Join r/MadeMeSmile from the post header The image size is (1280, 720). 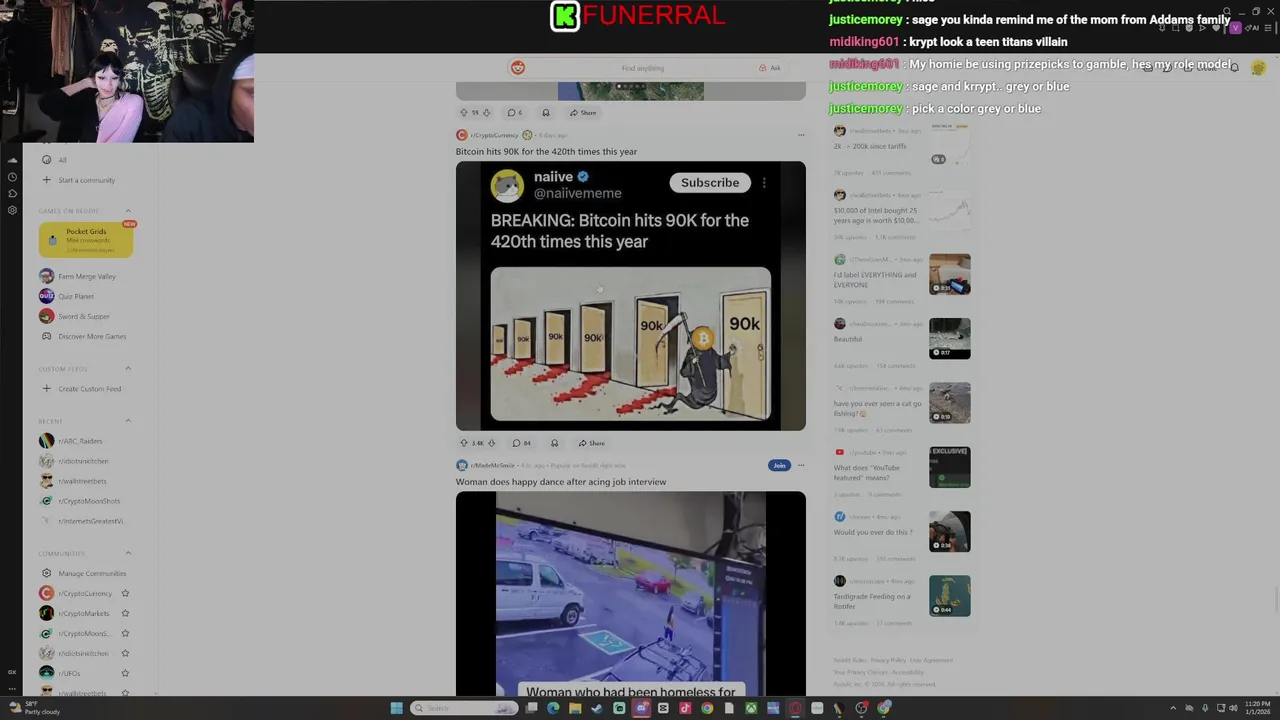(x=779, y=465)
